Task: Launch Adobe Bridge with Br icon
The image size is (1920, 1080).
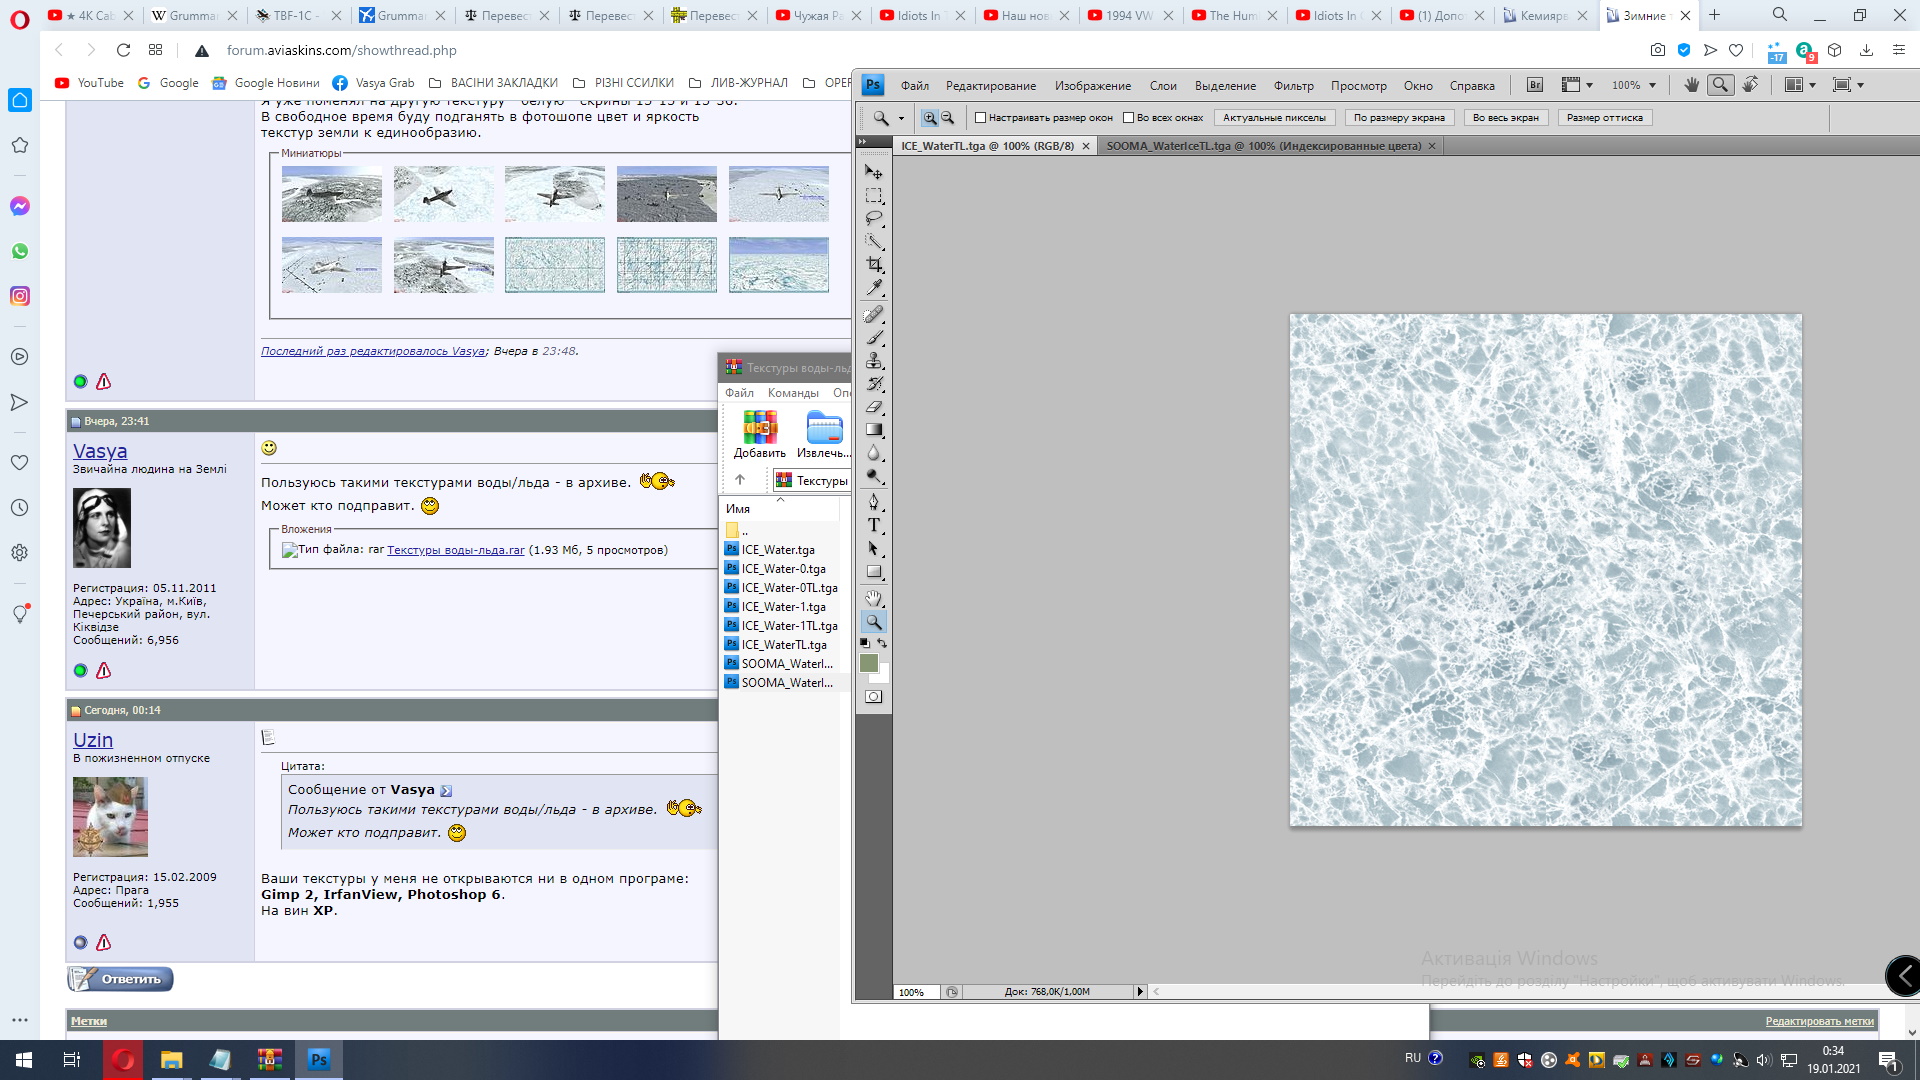Action: pos(1535,85)
